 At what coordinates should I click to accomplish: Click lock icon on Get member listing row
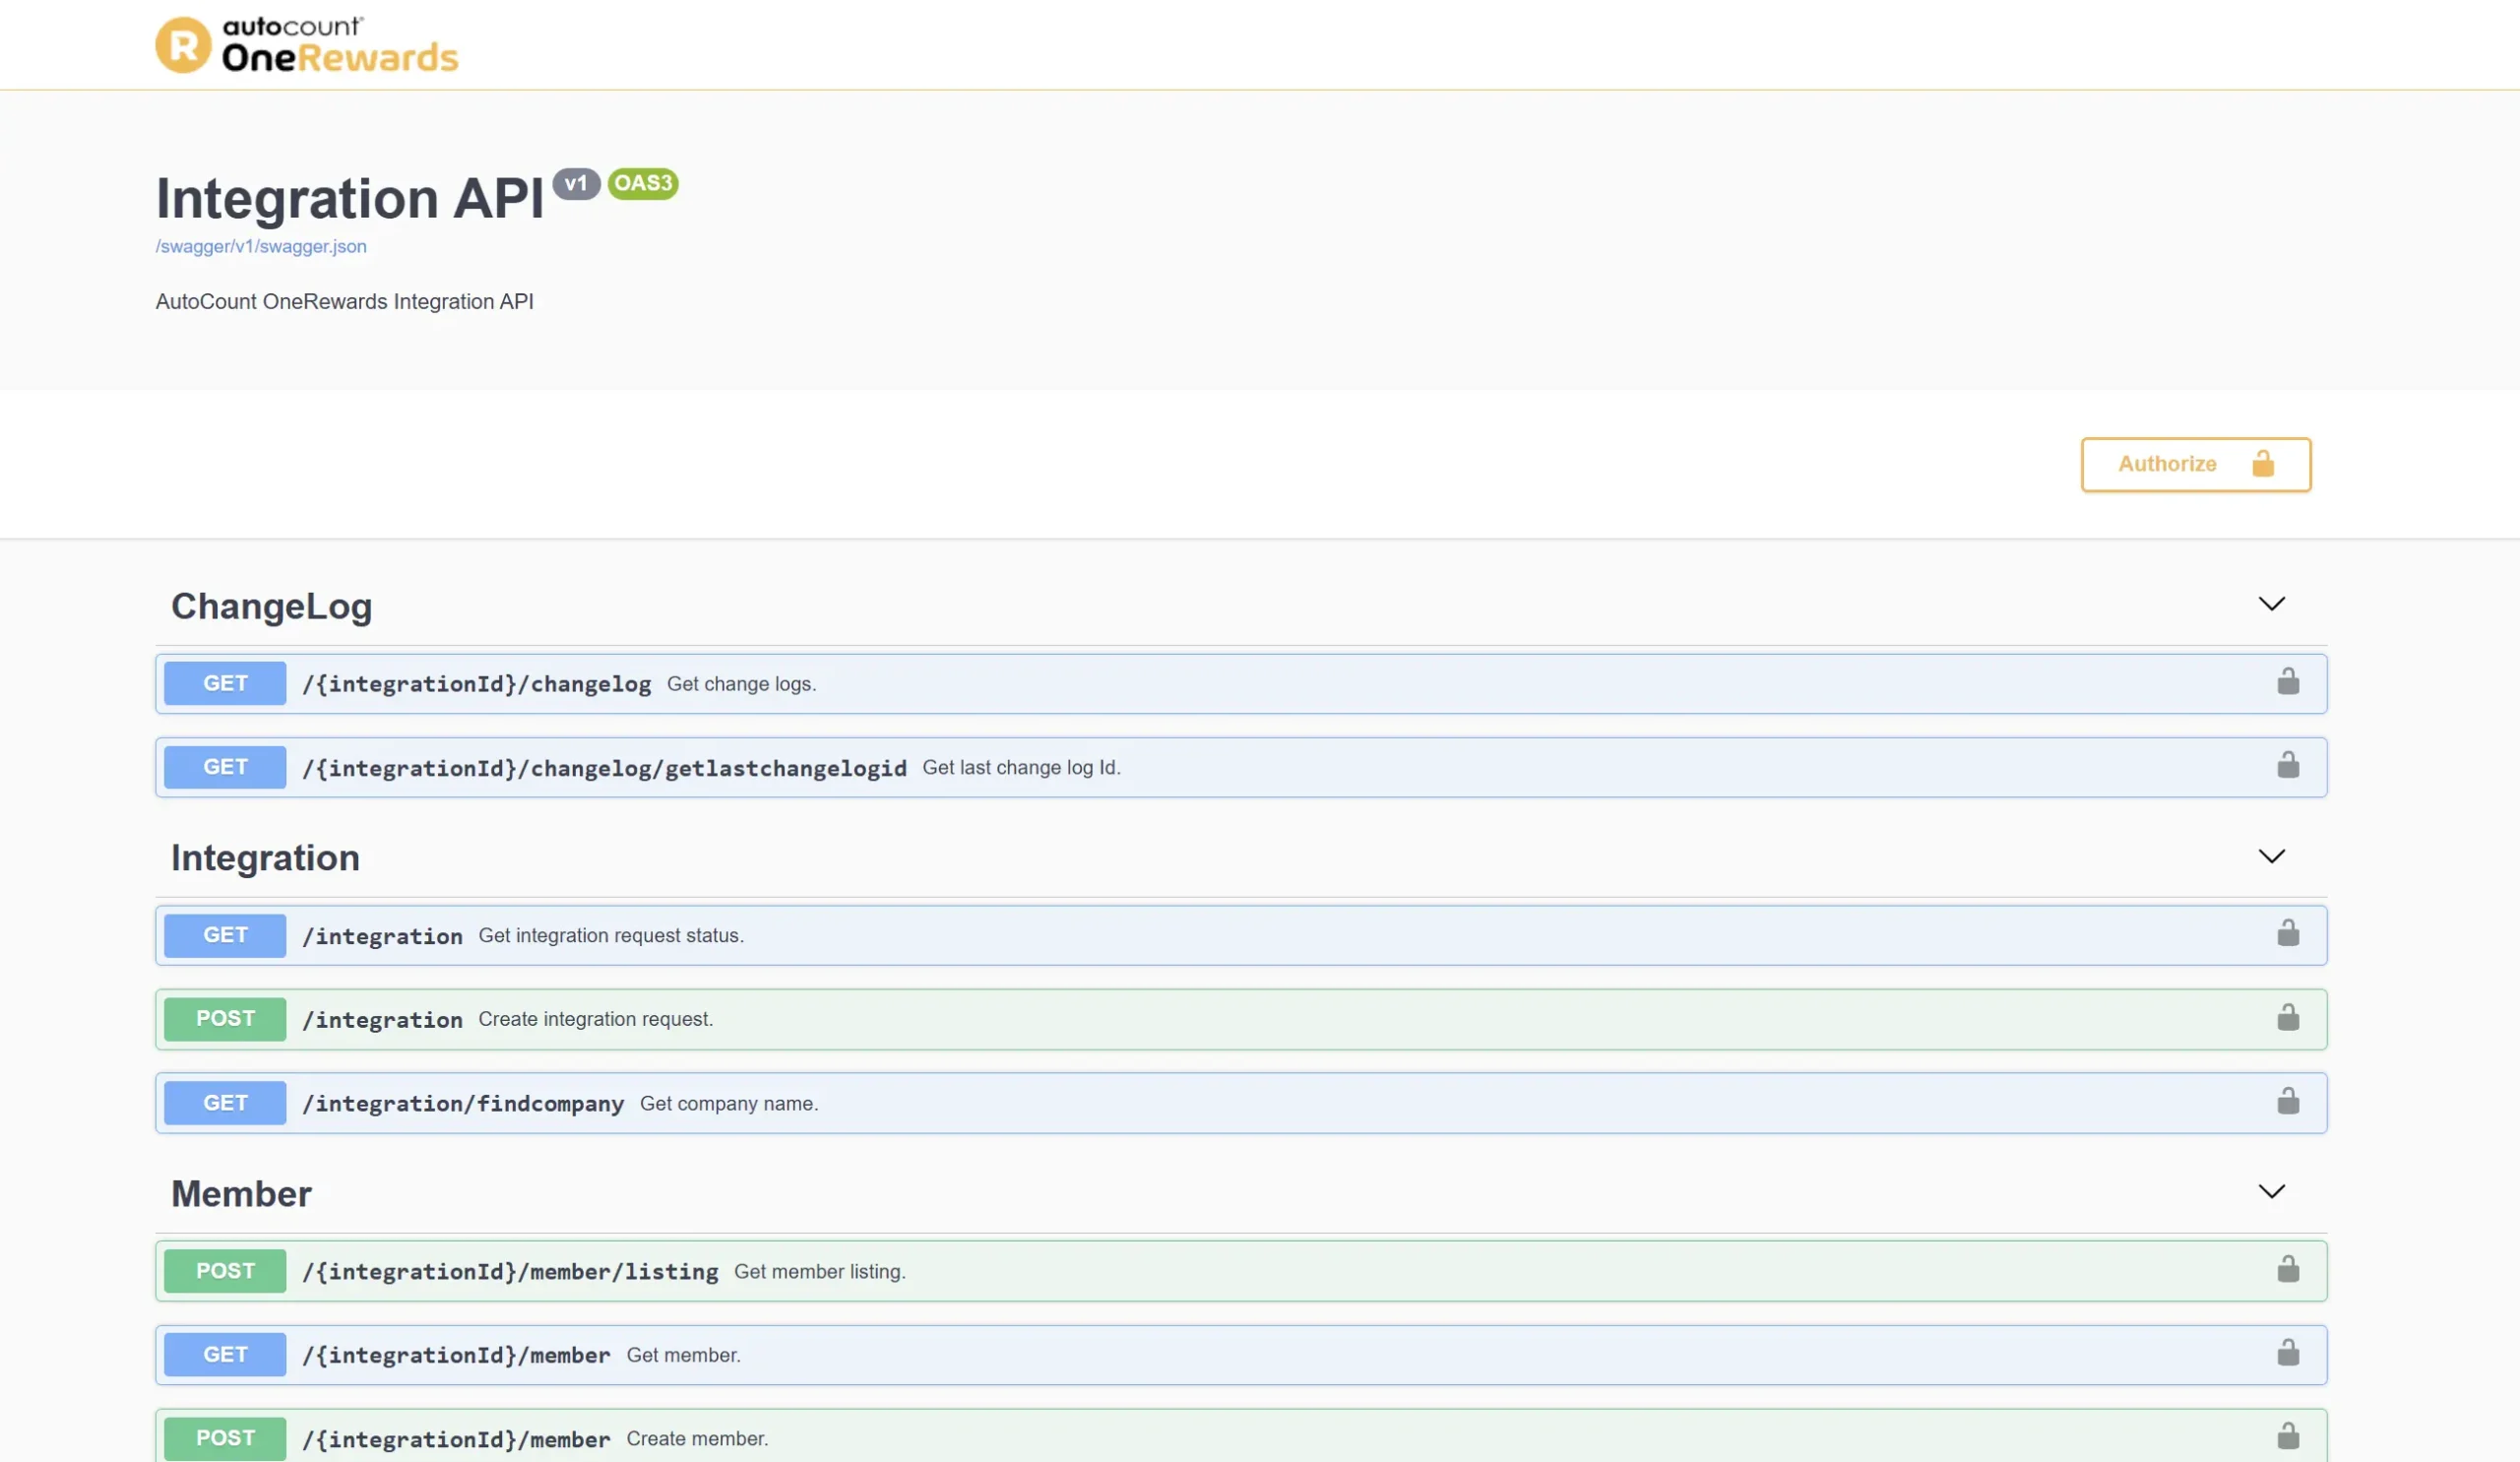pyautogui.click(x=2288, y=1270)
